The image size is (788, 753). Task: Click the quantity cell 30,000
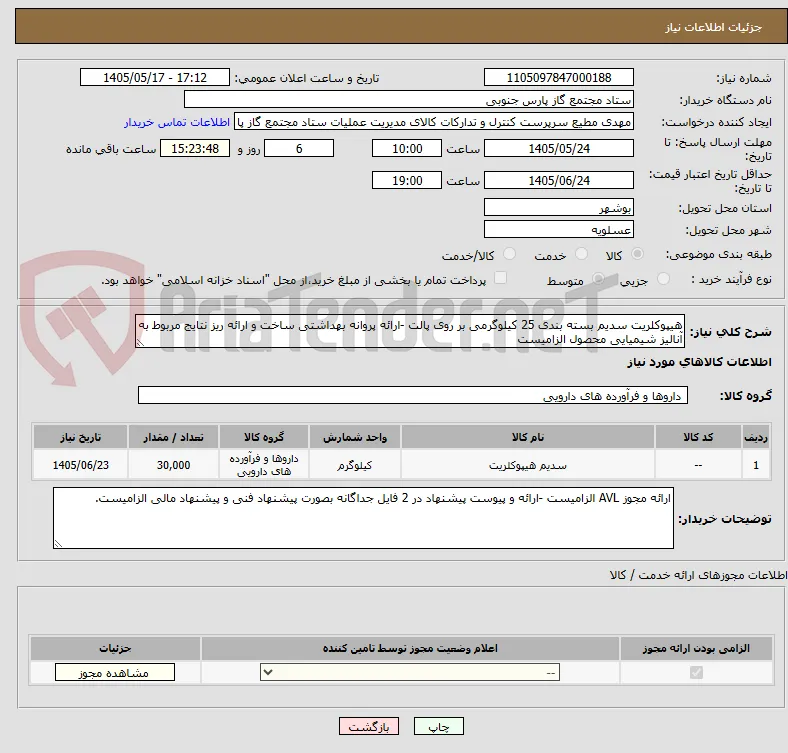click(x=173, y=465)
